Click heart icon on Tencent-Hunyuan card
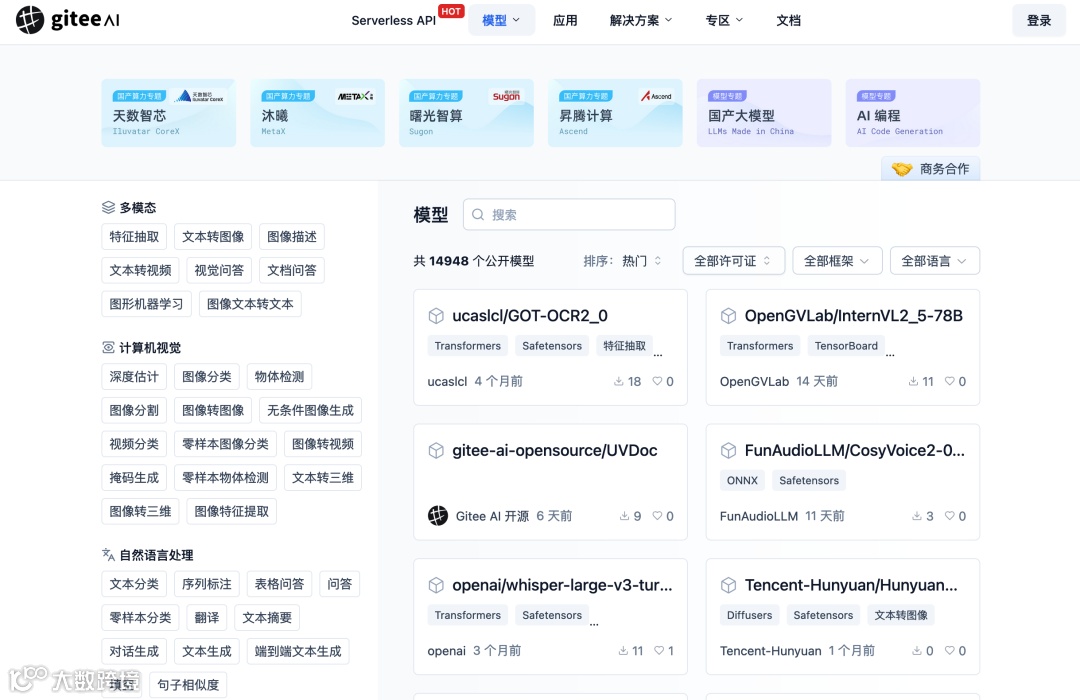Image resolution: width=1080 pixels, height=700 pixels. pyautogui.click(x=950, y=650)
